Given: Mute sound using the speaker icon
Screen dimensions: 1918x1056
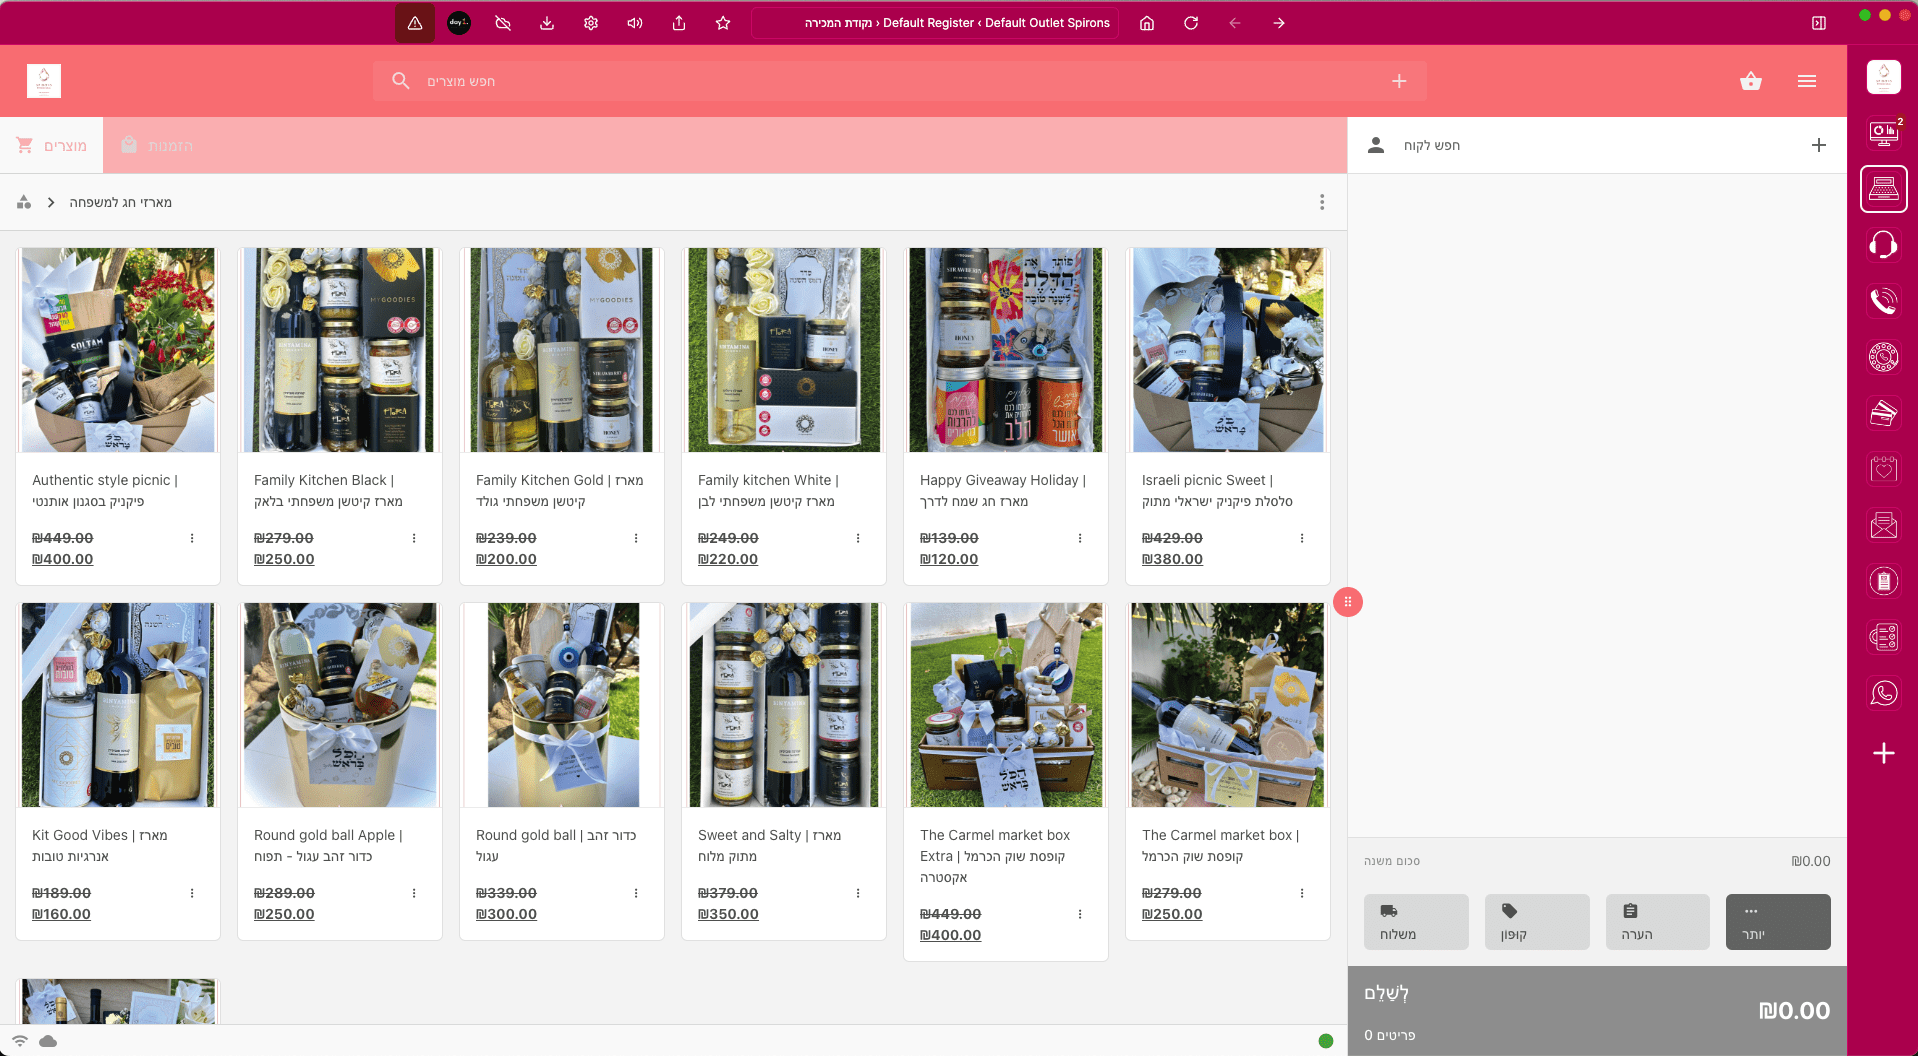Looking at the screenshot, I should (x=635, y=23).
